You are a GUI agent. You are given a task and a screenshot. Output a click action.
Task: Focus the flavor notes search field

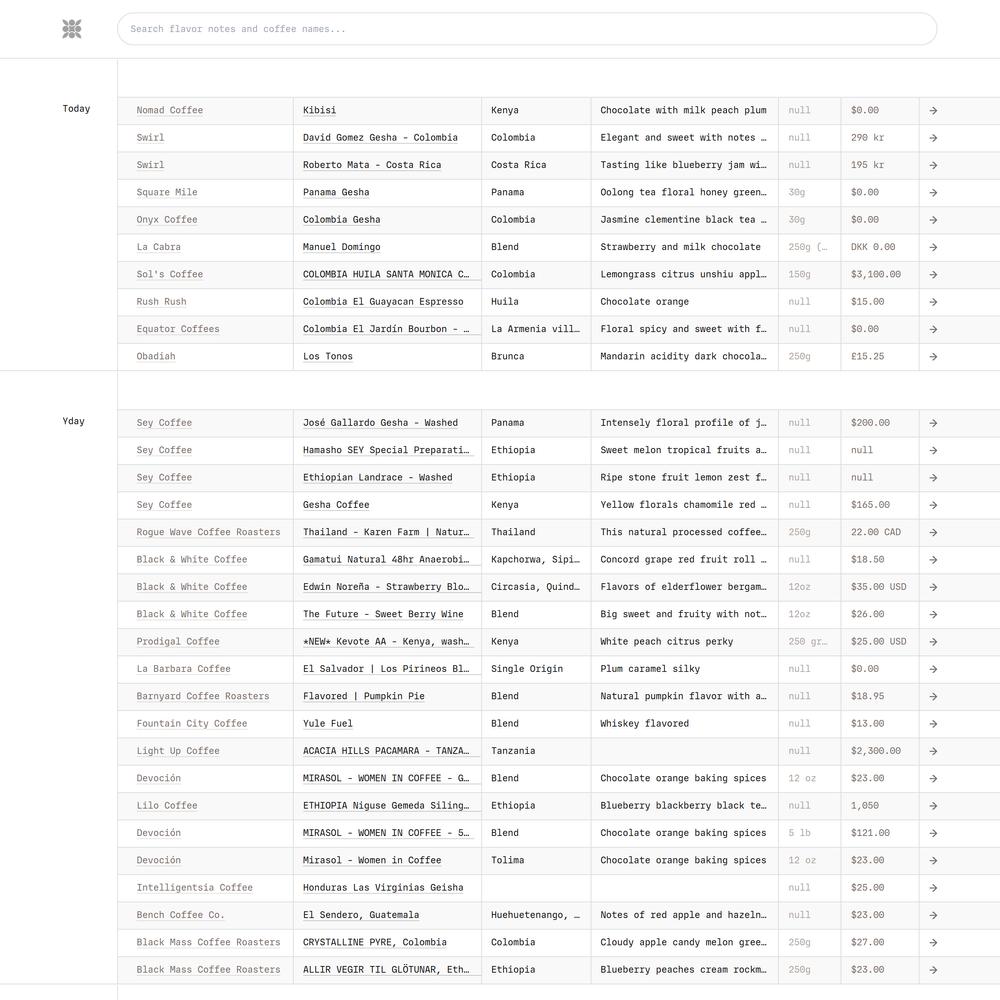[527, 29]
